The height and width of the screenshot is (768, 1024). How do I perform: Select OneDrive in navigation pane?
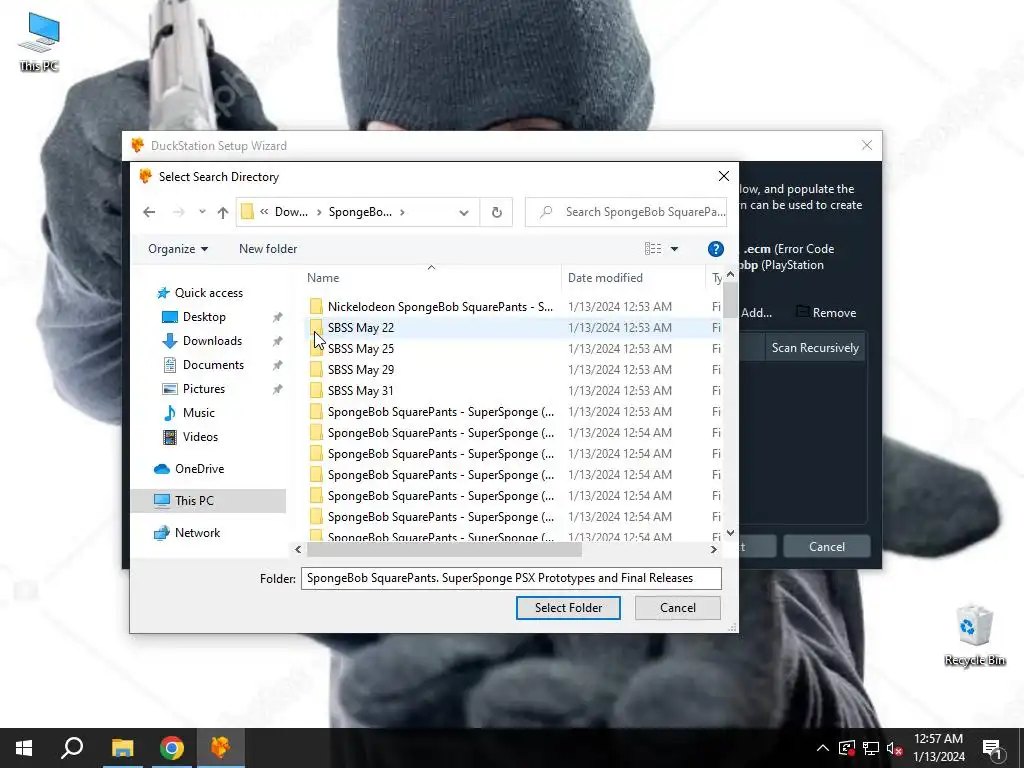point(199,469)
